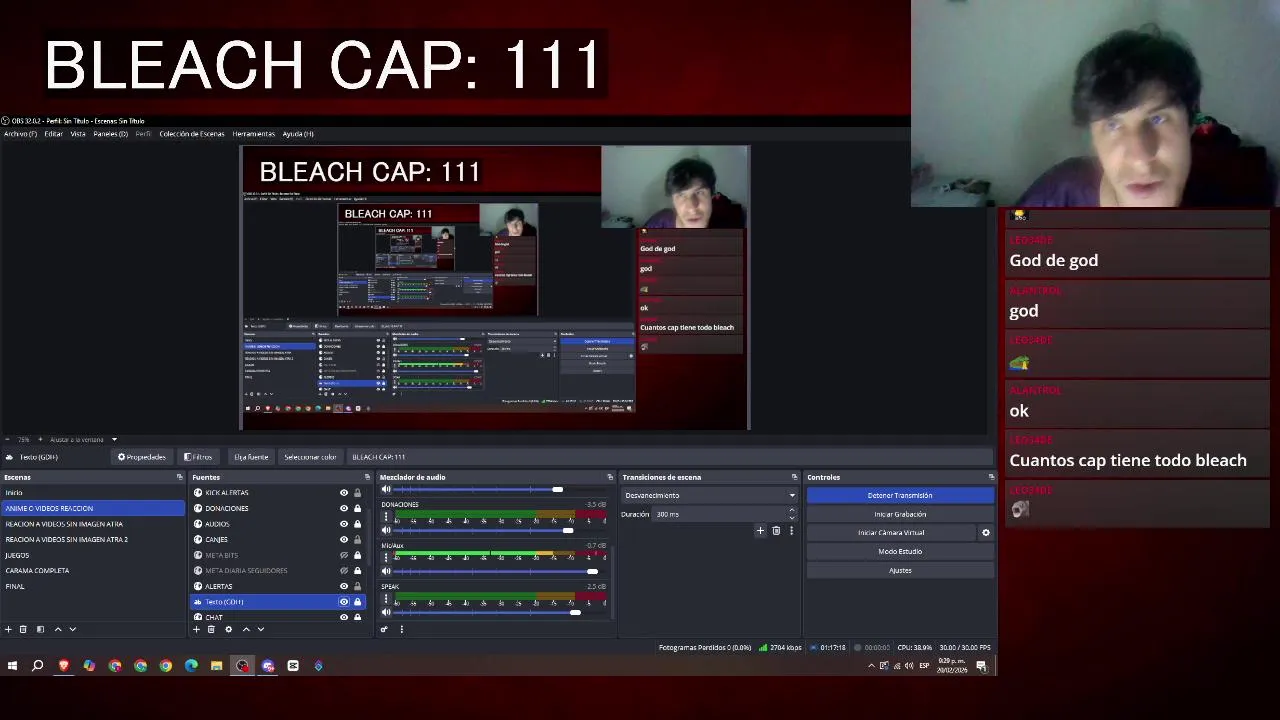Open Mic/Aux audio channel options menu
This screenshot has width=1280, height=720.
coord(386,558)
